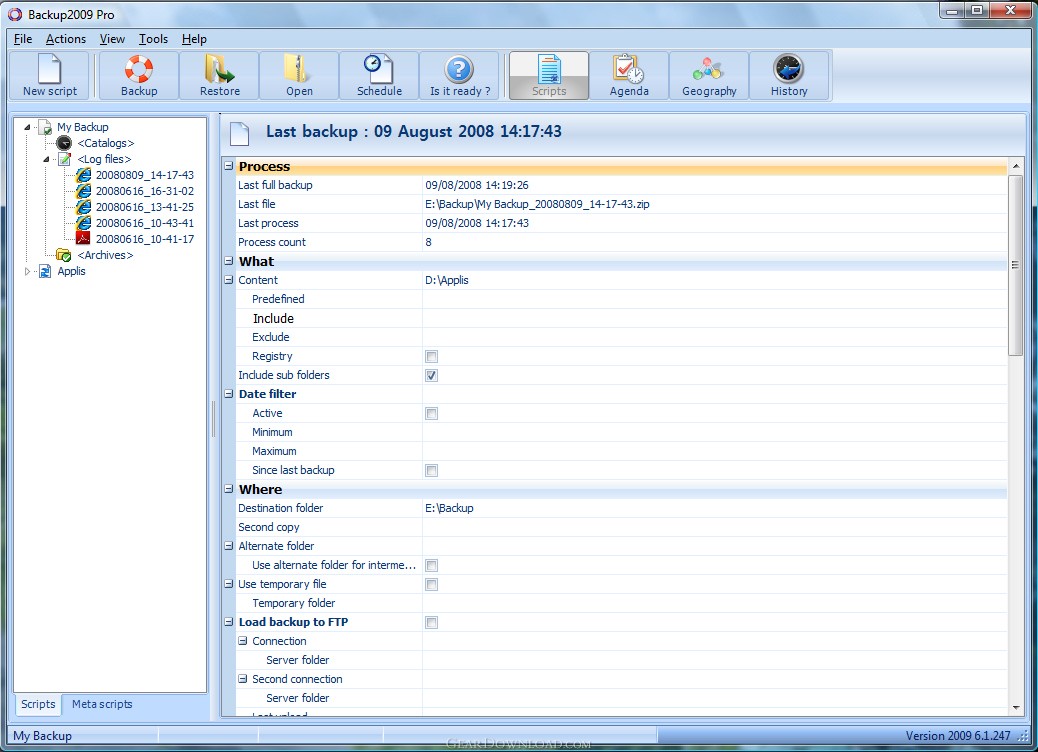Switch to the Meta scripts tab
The height and width of the screenshot is (752, 1038).
tap(102, 704)
